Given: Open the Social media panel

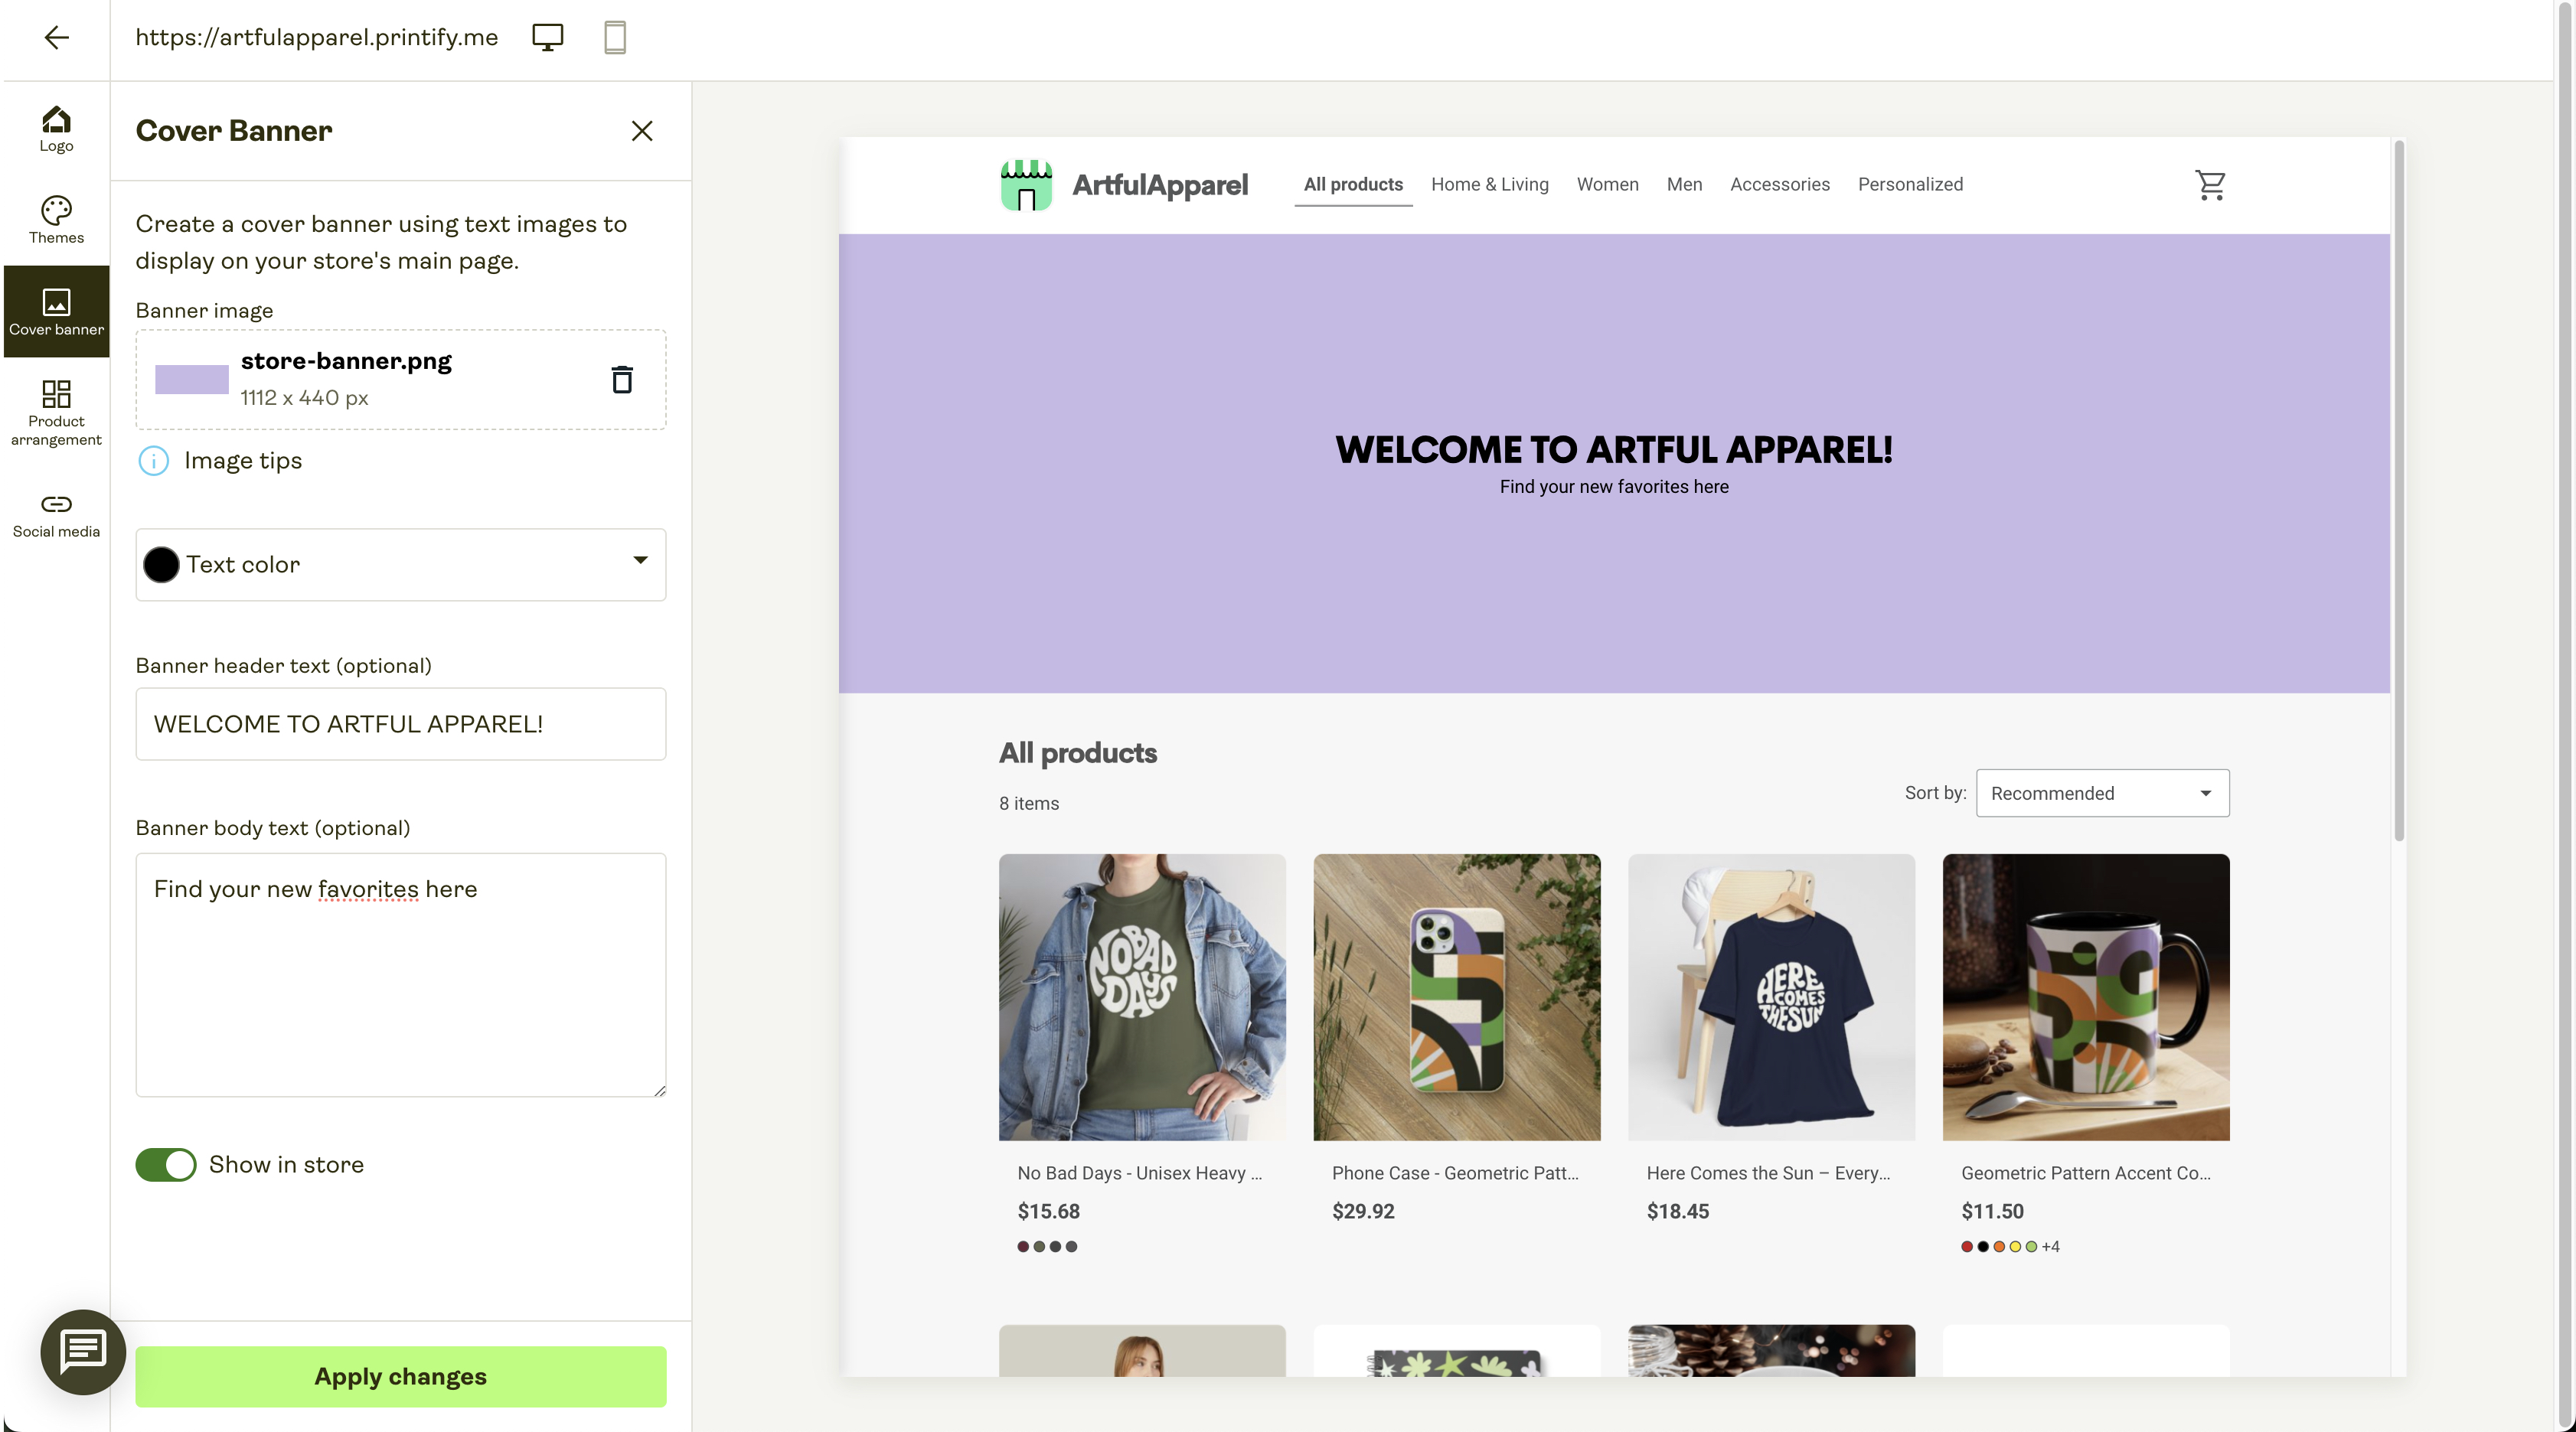Looking at the screenshot, I should click(56, 514).
